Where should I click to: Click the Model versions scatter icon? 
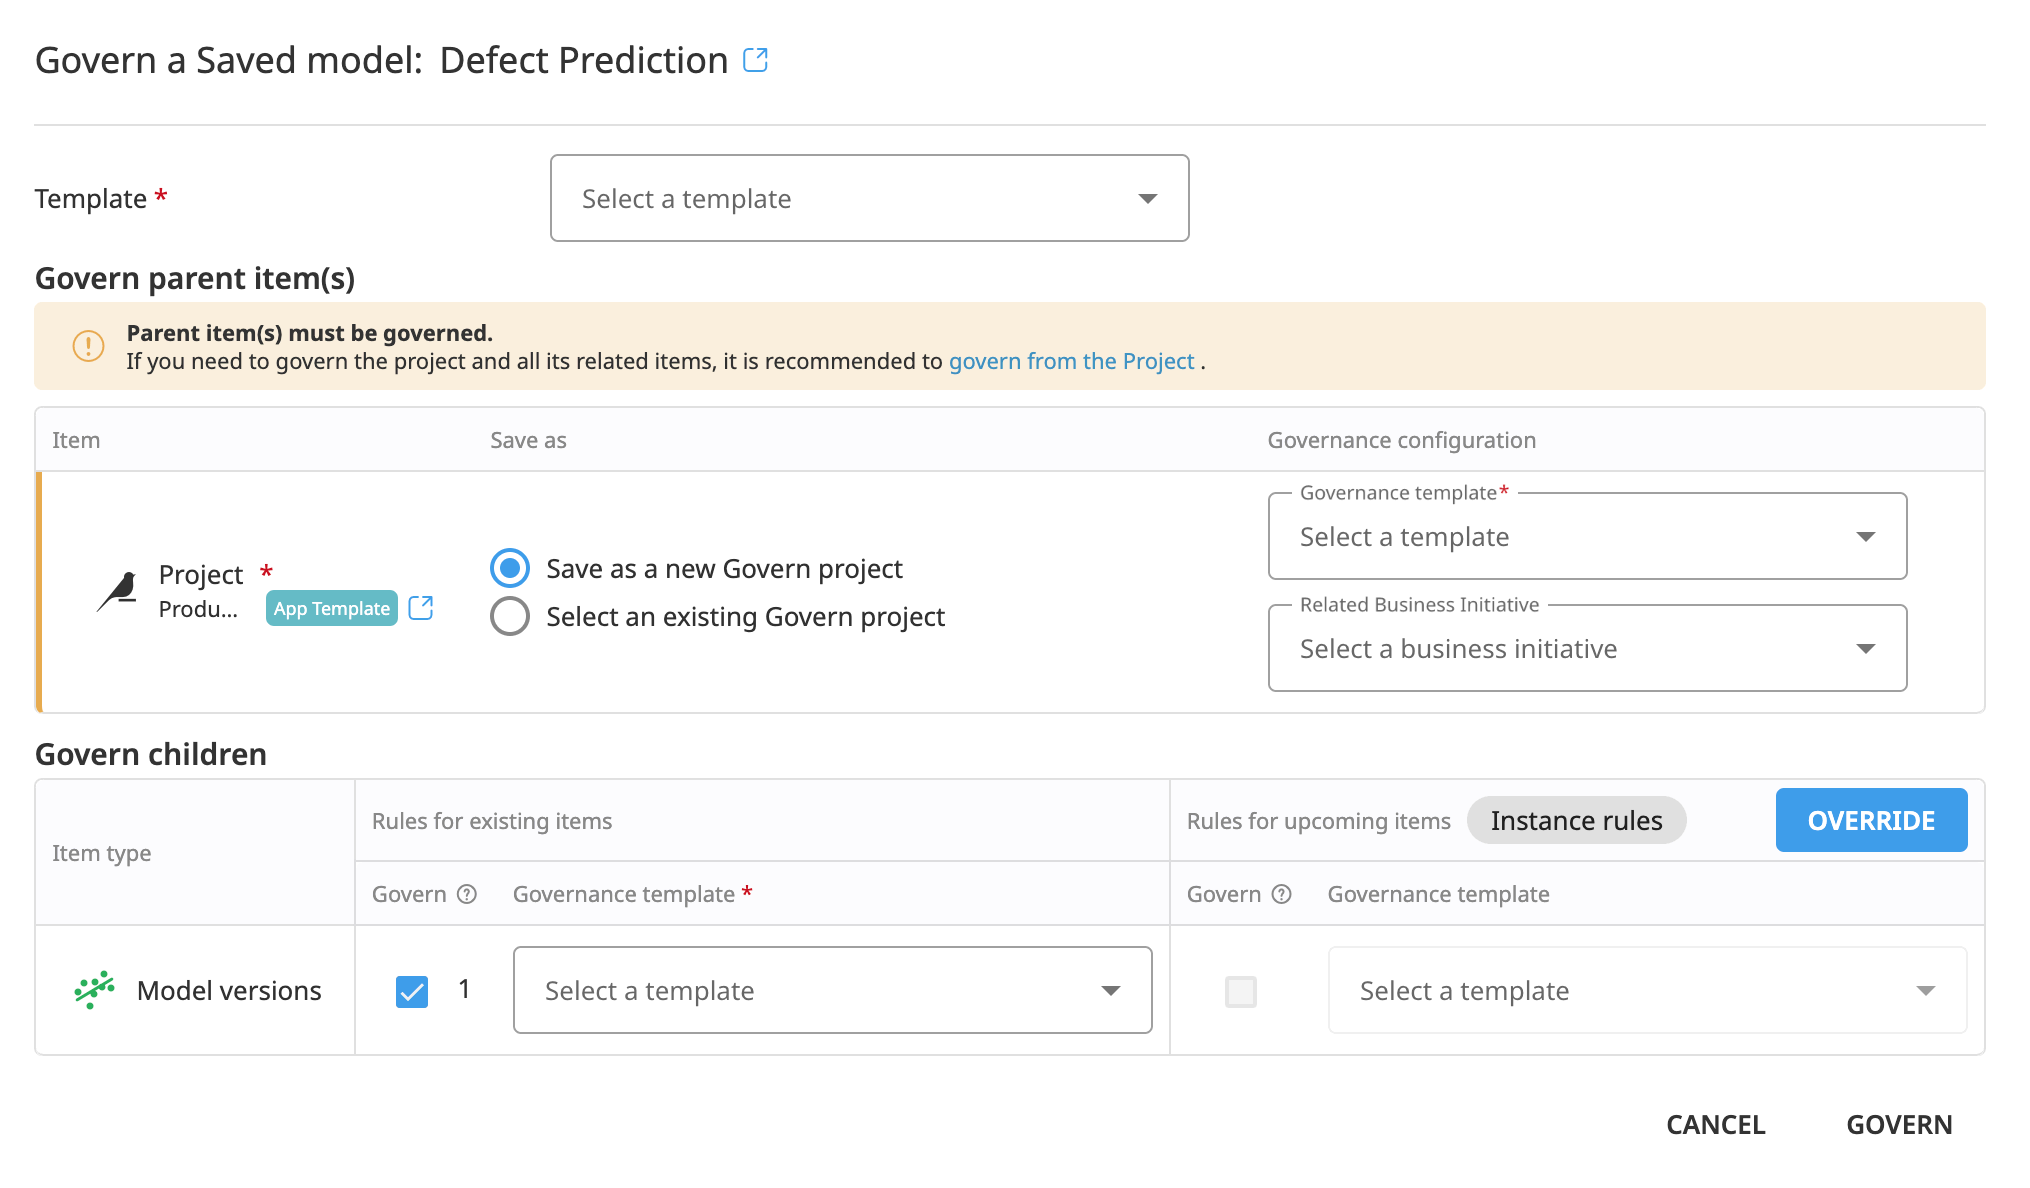tap(94, 990)
